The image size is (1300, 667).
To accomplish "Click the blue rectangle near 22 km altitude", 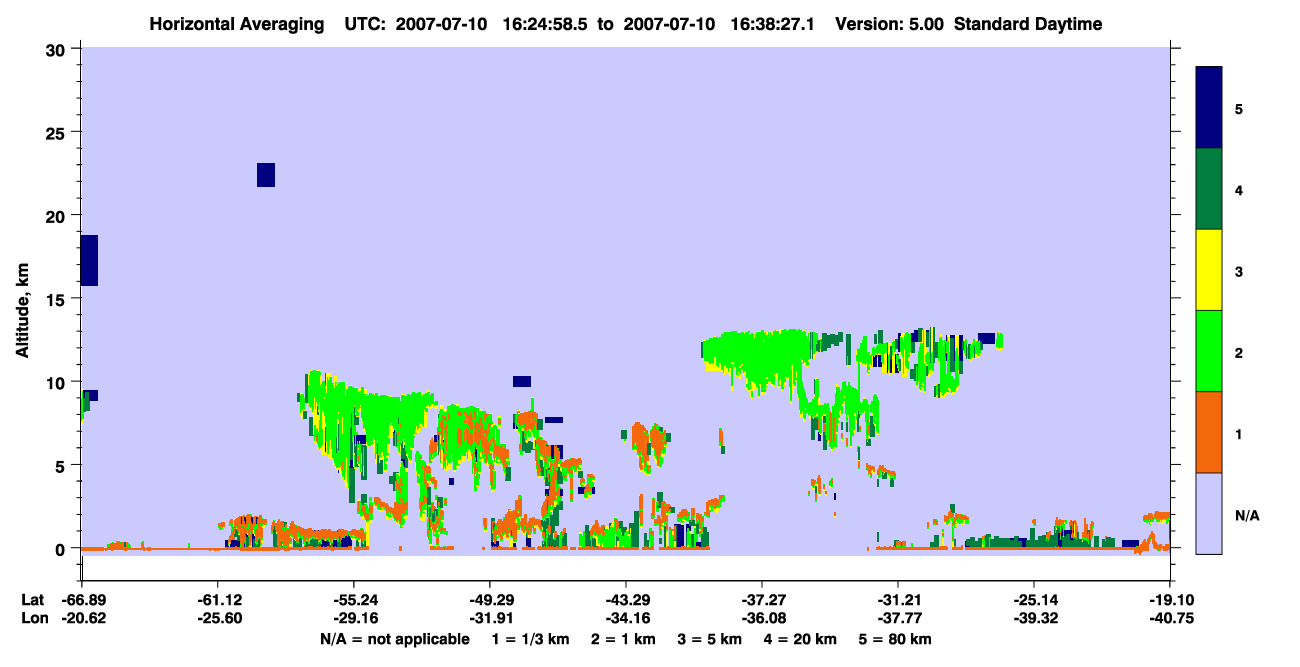I will tap(266, 175).
